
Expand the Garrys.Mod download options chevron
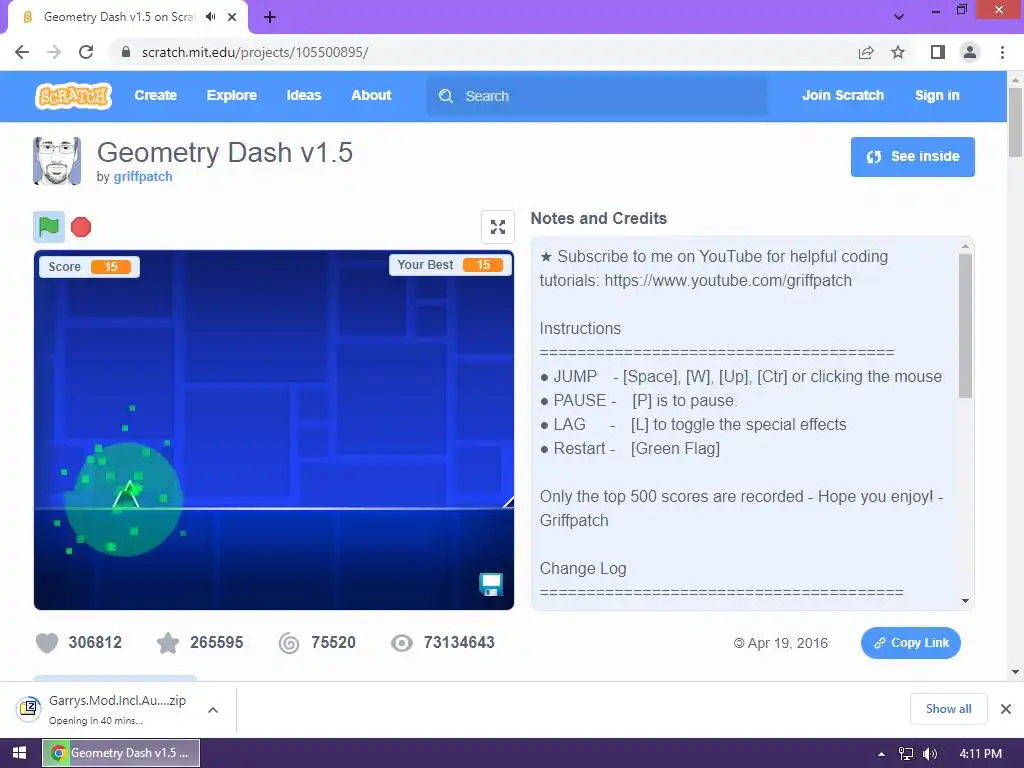tap(213, 709)
